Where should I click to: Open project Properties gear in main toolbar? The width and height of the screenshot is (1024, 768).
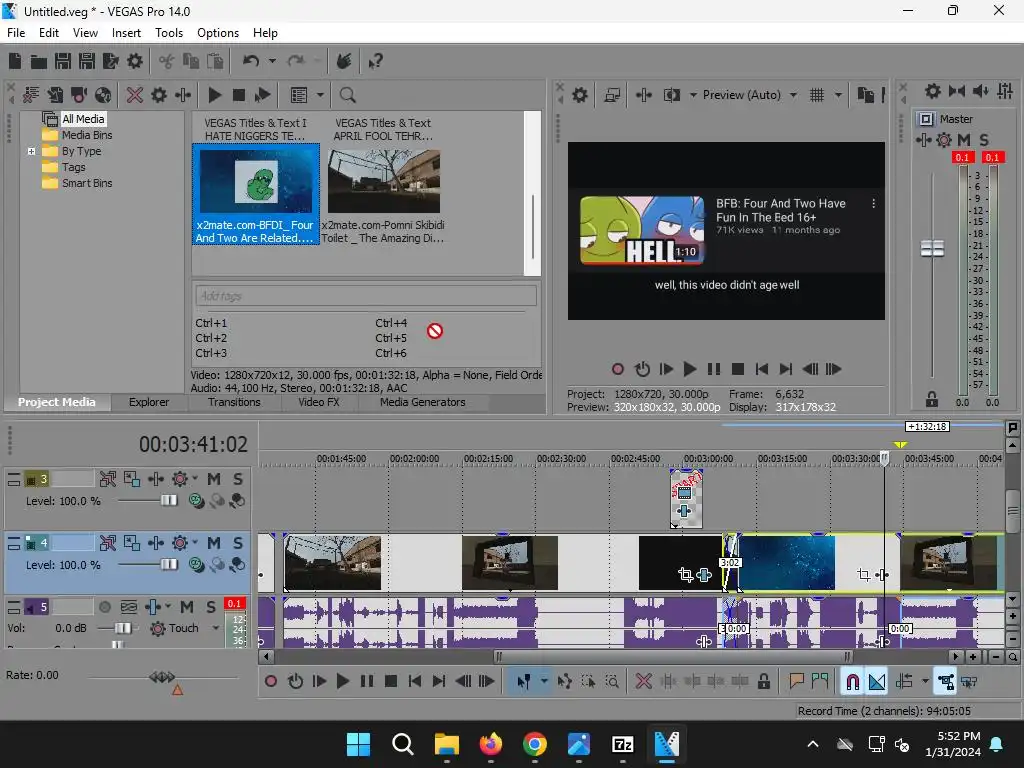pyautogui.click(x=135, y=61)
